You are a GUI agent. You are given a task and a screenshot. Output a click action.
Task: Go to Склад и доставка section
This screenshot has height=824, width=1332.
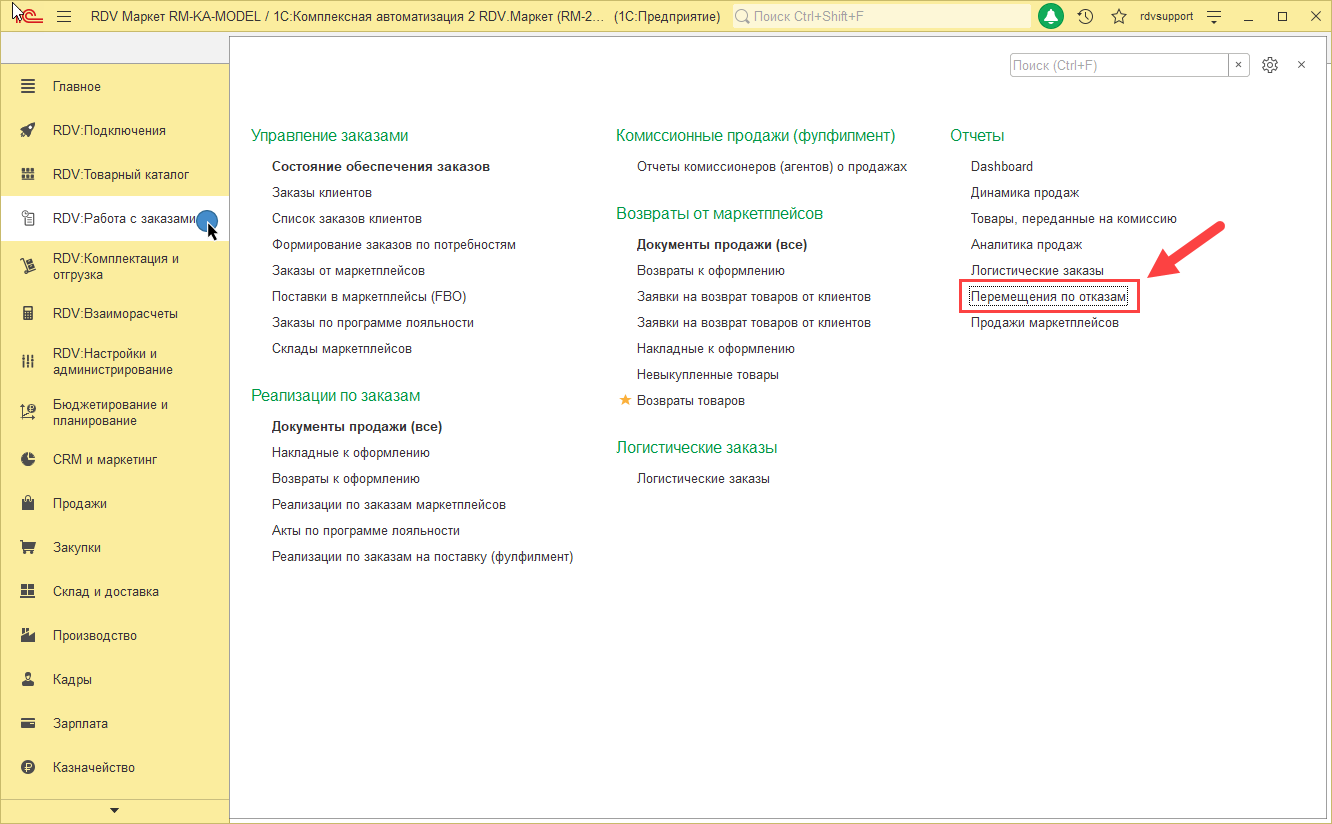coord(114,592)
